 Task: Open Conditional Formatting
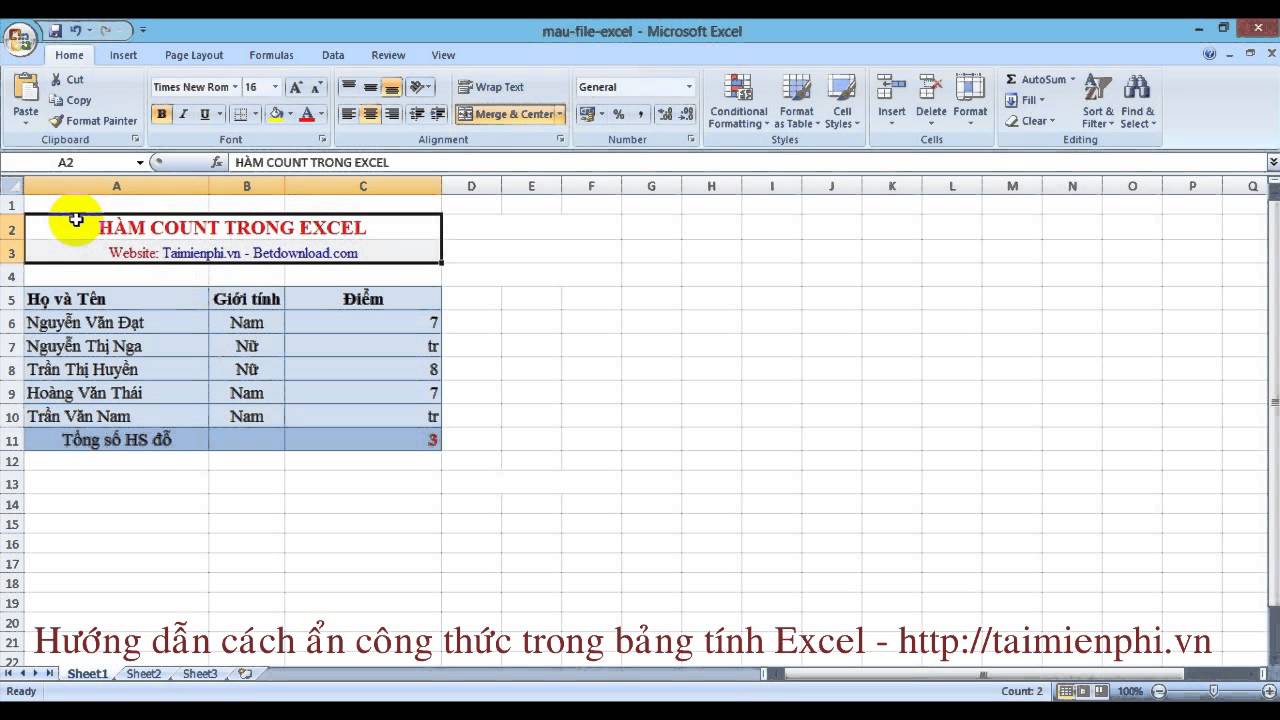[x=738, y=101]
